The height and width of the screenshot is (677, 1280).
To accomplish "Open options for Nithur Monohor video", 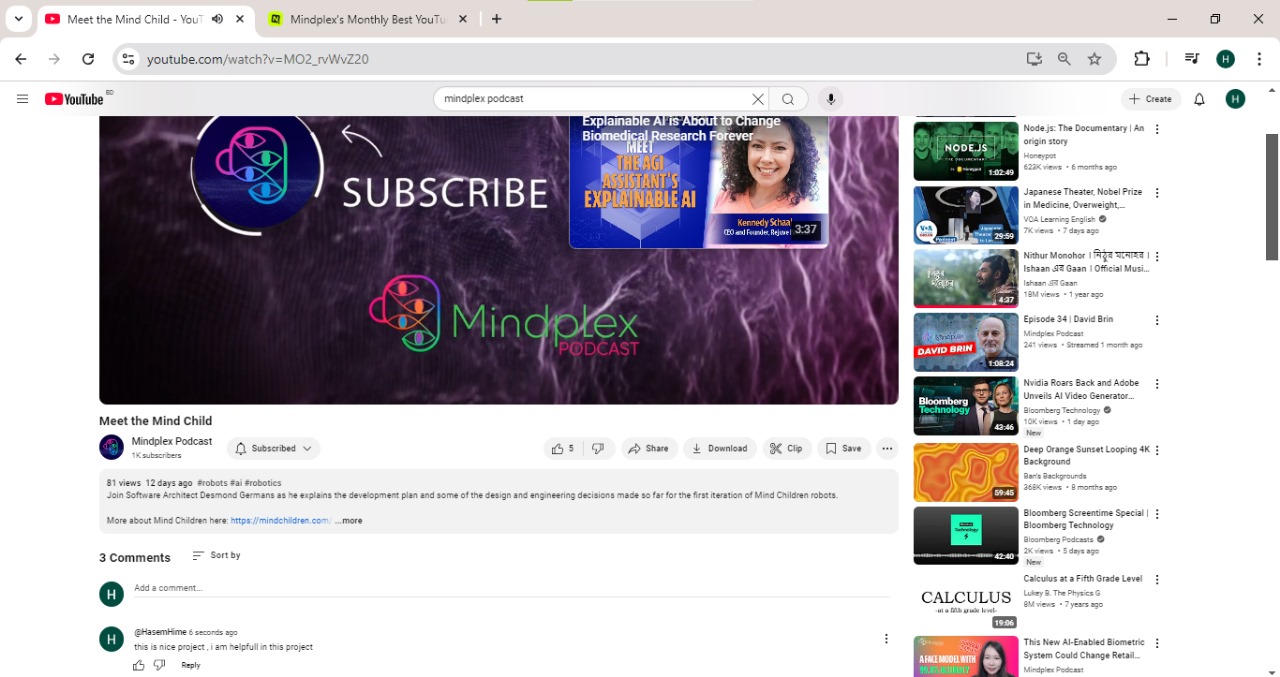I will coord(1157,257).
